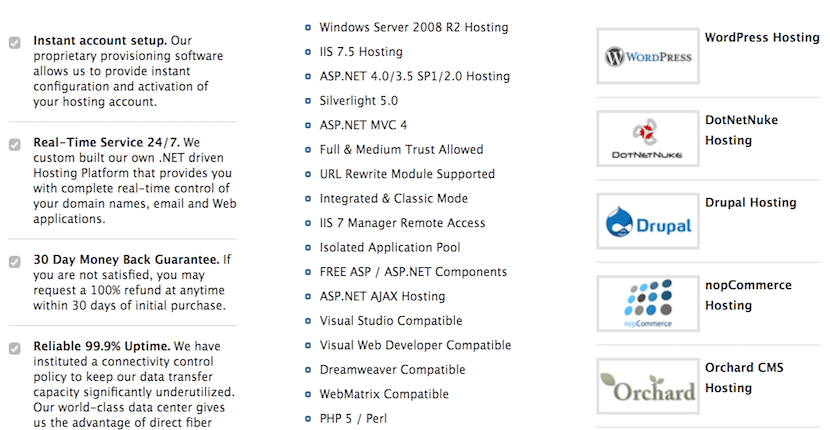The width and height of the screenshot is (830, 430).
Task: Open the Drupal logo thumbnail
Action: (648, 221)
